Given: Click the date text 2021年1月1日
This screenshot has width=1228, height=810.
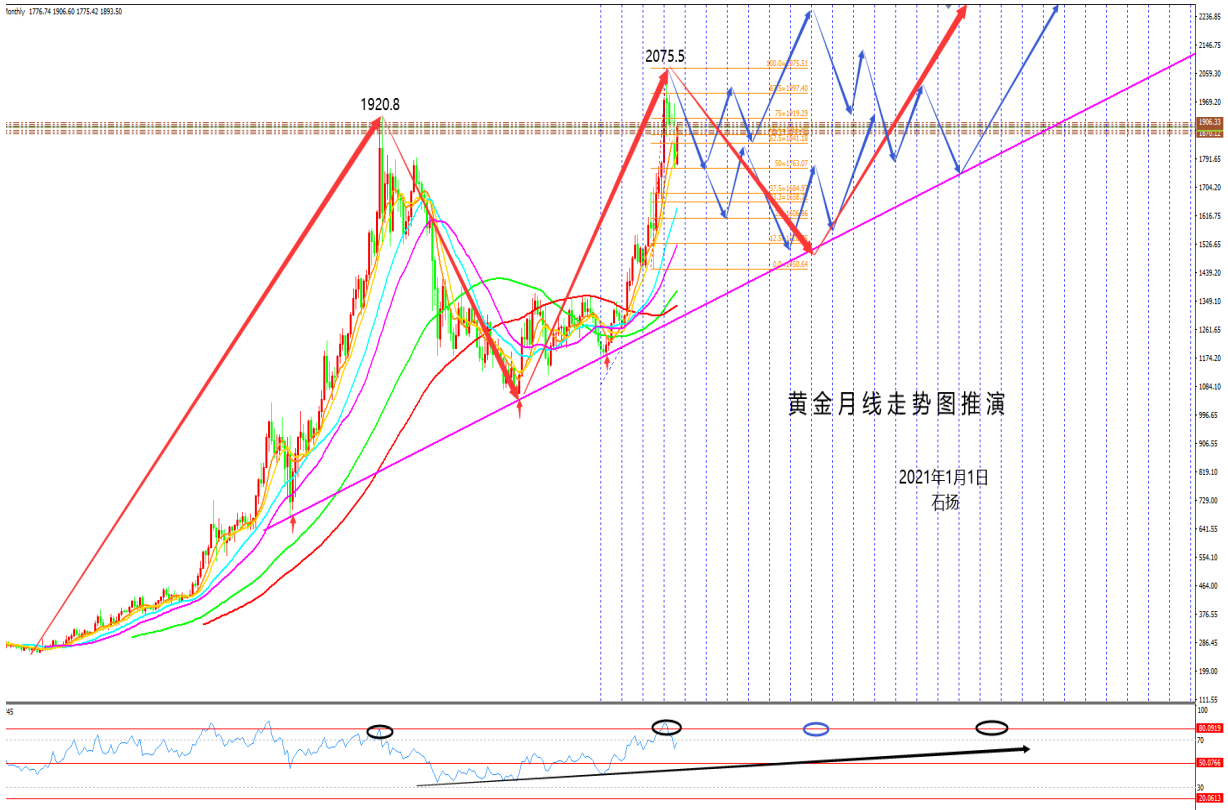Looking at the screenshot, I should (x=943, y=478).
